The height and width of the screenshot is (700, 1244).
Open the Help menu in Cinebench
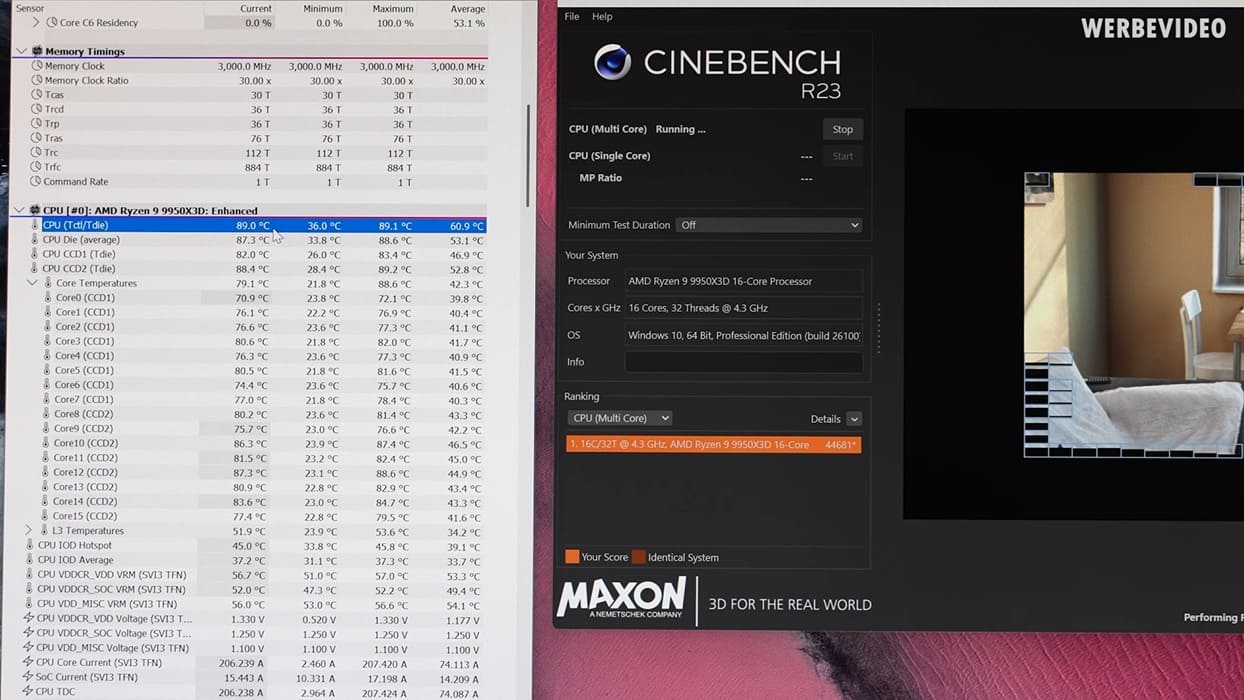click(602, 16)
